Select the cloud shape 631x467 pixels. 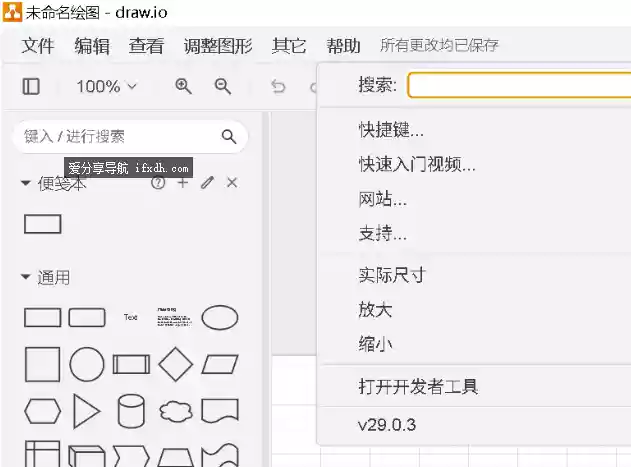click(175, 411)
